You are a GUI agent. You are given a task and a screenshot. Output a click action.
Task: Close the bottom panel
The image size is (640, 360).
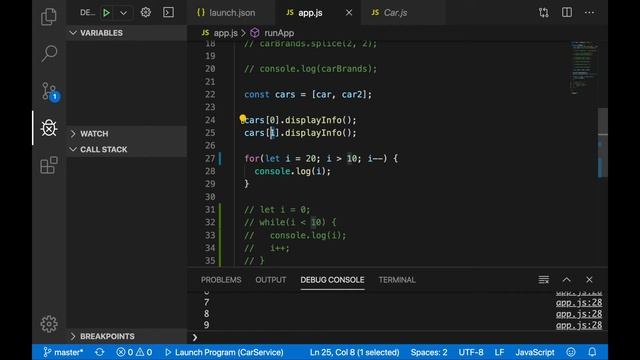coord(589,280)
